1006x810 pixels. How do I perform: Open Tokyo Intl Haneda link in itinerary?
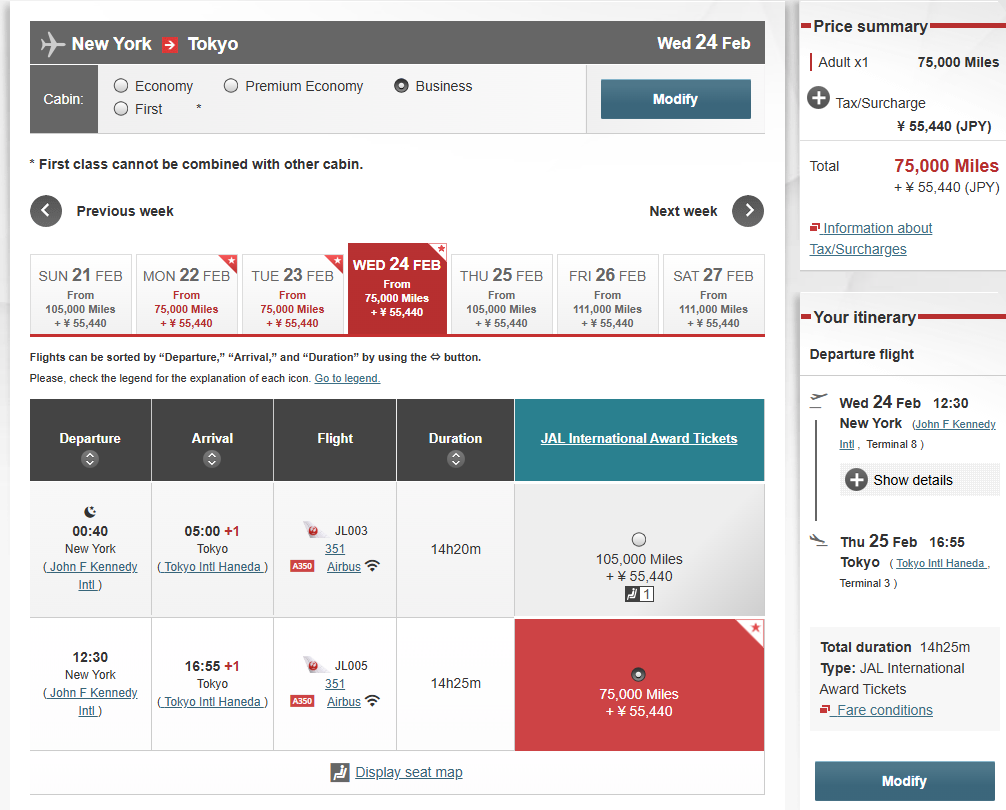940,563
